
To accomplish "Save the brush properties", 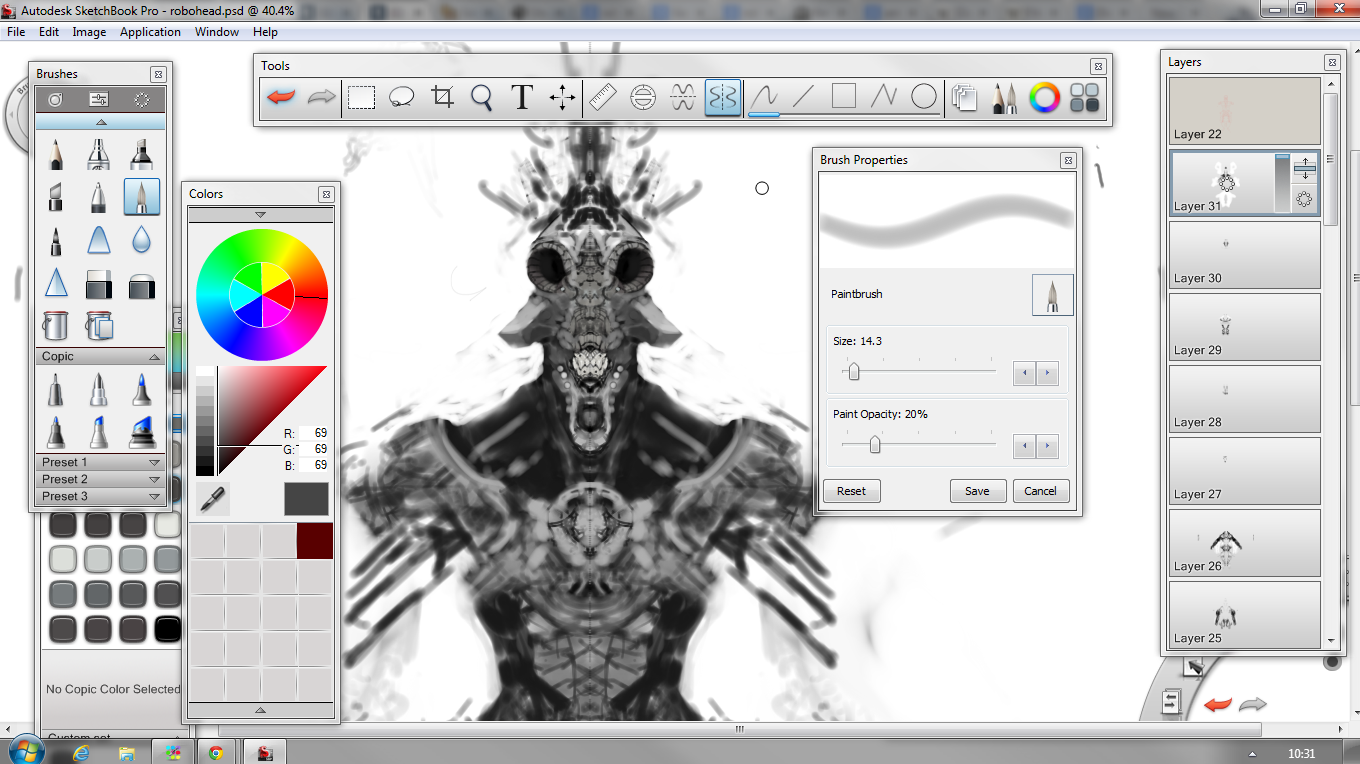I will coord(977,491).
